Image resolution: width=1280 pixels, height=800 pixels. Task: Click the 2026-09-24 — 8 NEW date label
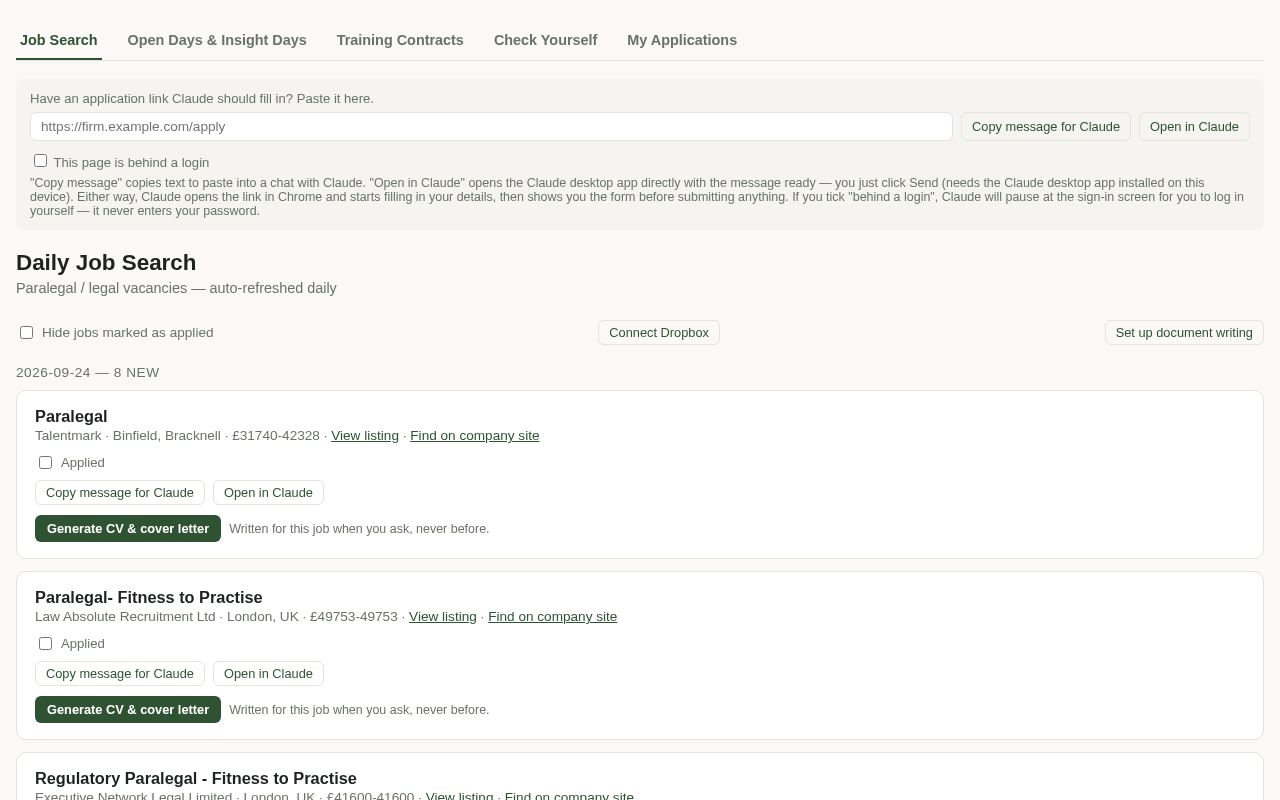[x=88, y=373]
